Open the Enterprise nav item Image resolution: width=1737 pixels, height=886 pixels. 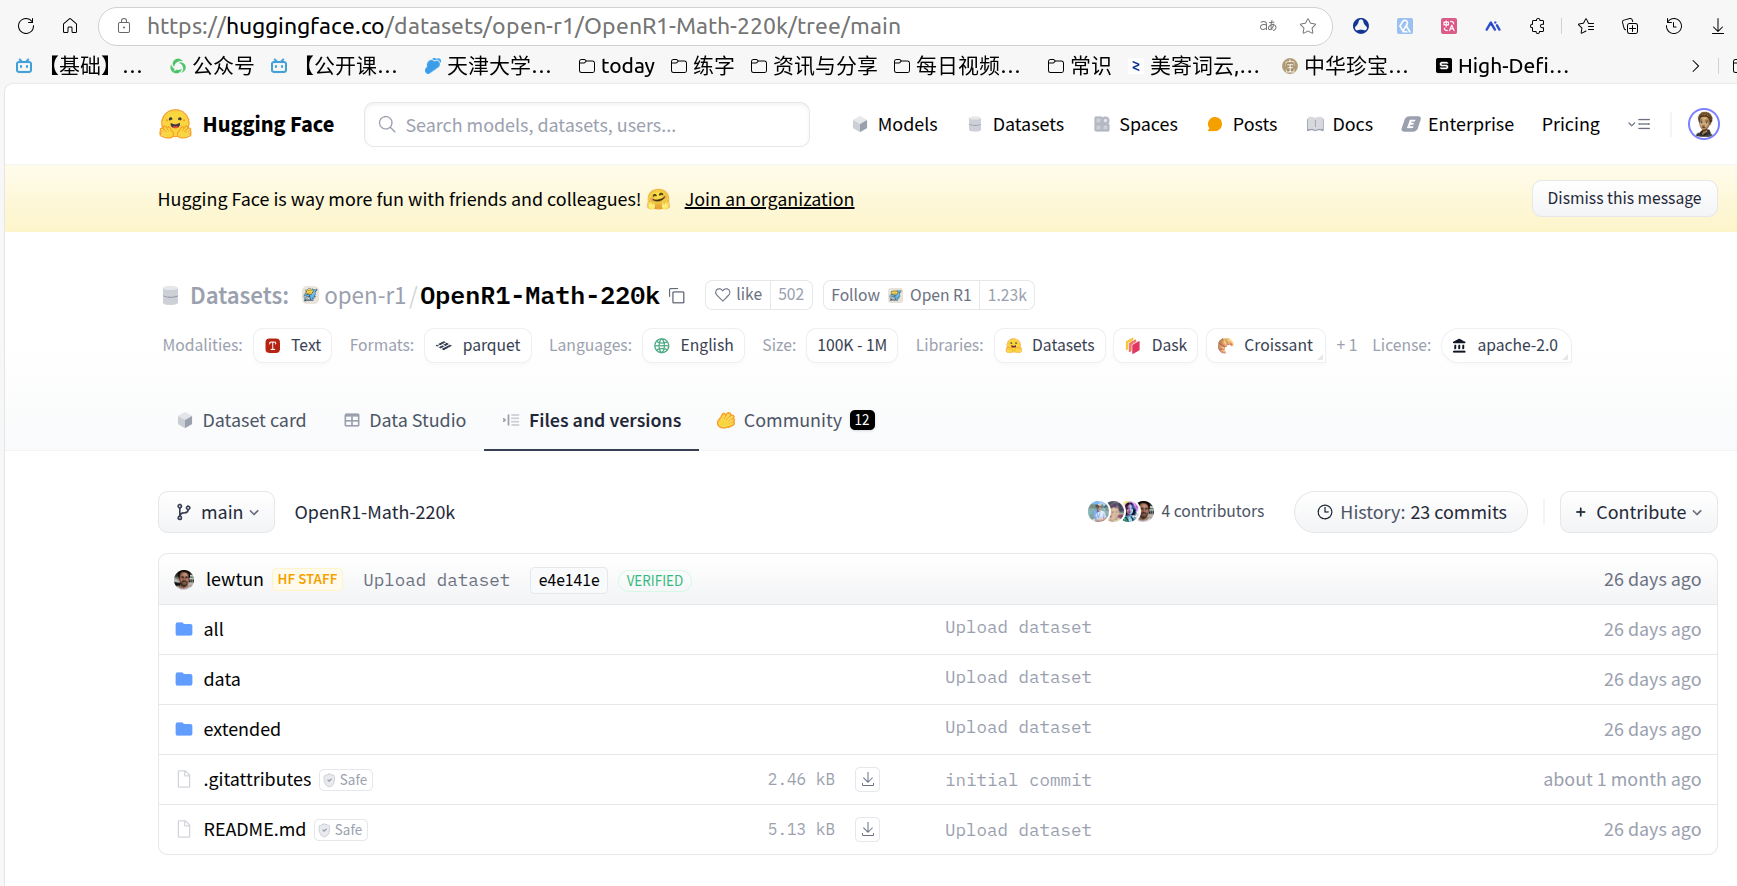1458,124
